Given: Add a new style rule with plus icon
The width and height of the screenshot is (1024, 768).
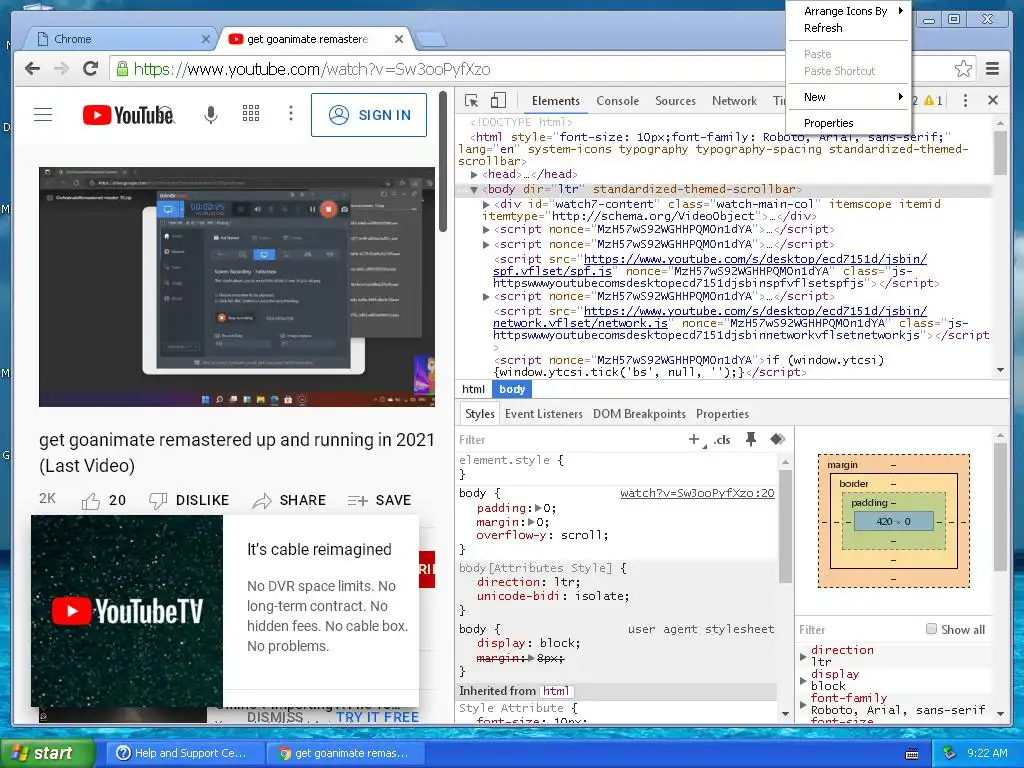Looking at the screenshot, I should pos(696,440).
